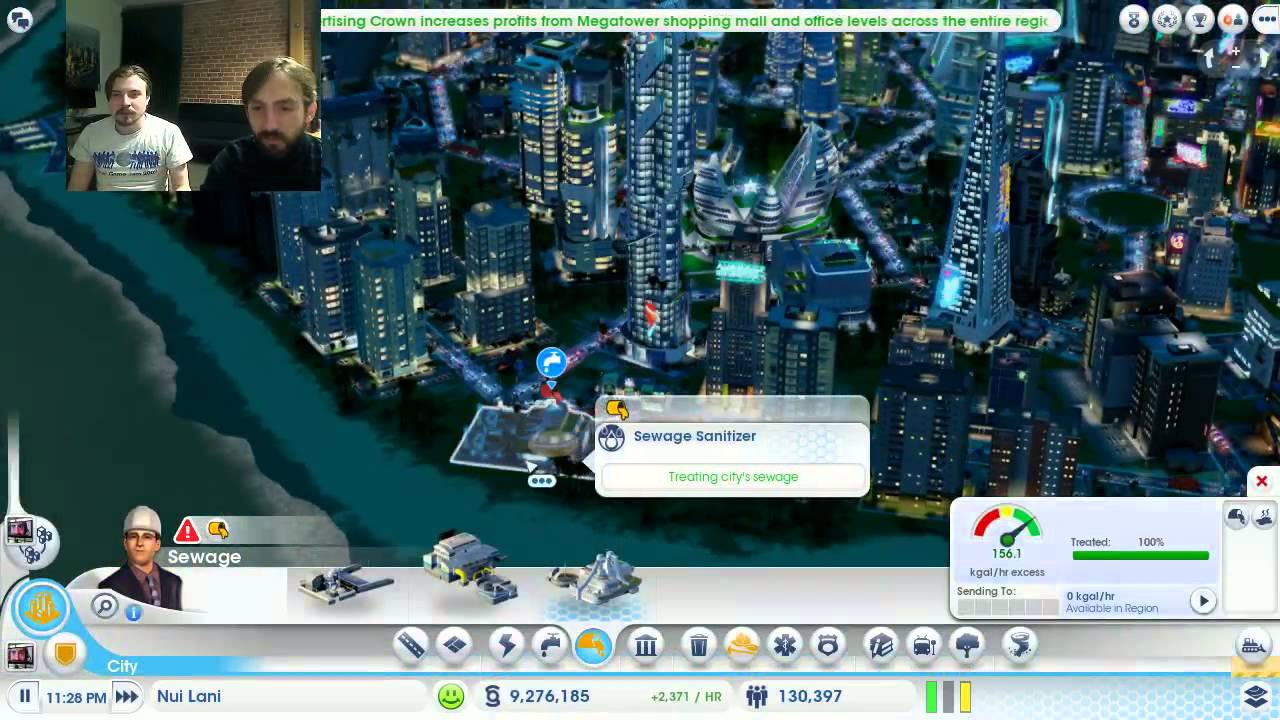Image resolution: width=1280 pixels, height=720 pixels.
Task: Click the Treating city's sewage status text
Action: pyautogui.click(x=733, y=477)
